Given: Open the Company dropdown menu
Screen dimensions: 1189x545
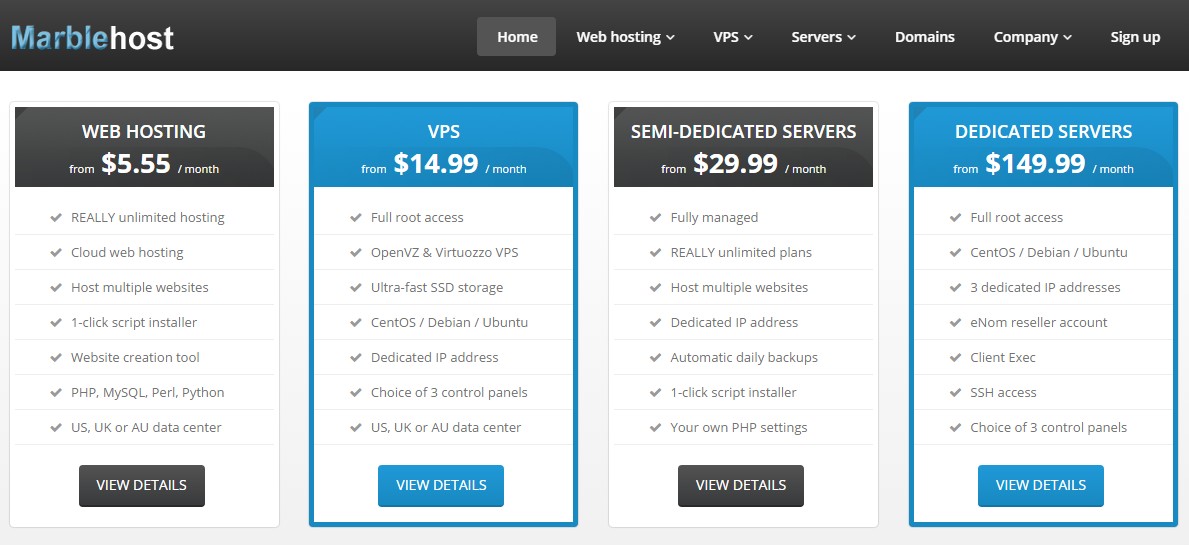Looking at the screenshot, I should [x=1032, y=37].
